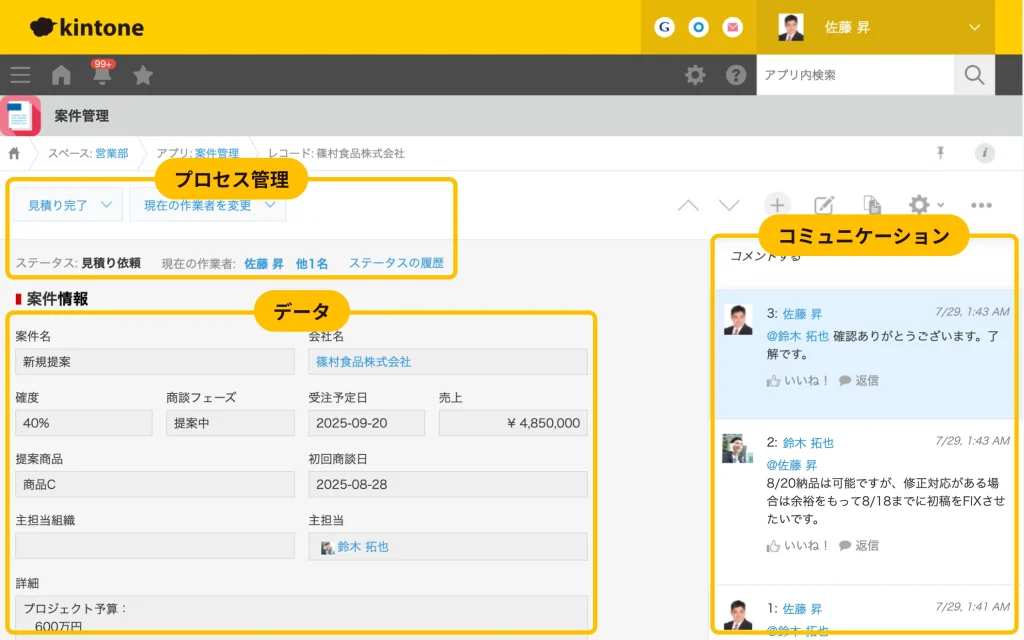This screenshot has width=1024, height=640.
Task: Click the search magnifier button
Action: (x=975, y=75)
